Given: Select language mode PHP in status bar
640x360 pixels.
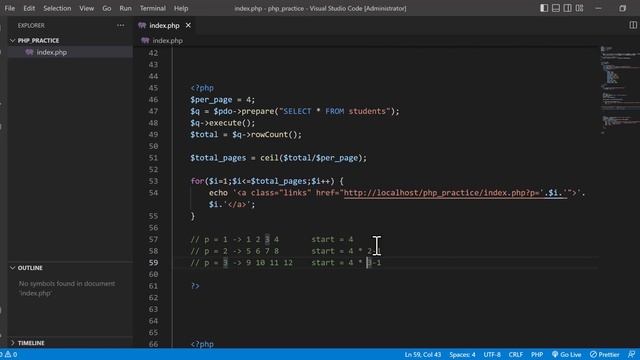Looking at the screenshot, I should pos(537,354).
